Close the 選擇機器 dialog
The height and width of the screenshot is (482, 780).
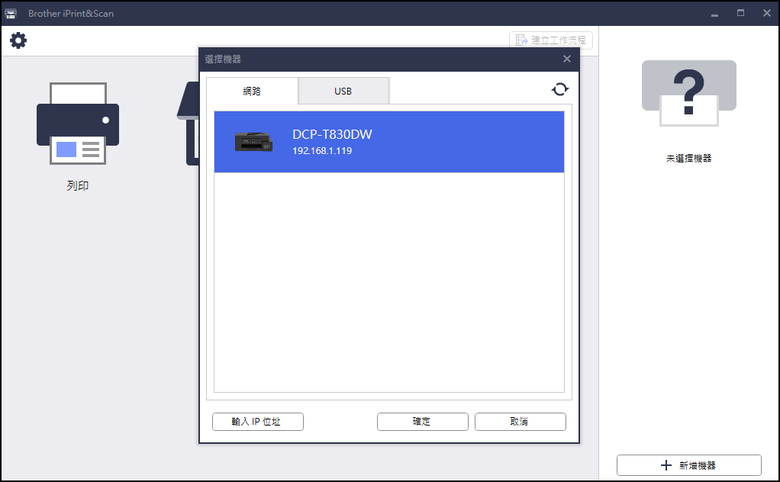567,59
